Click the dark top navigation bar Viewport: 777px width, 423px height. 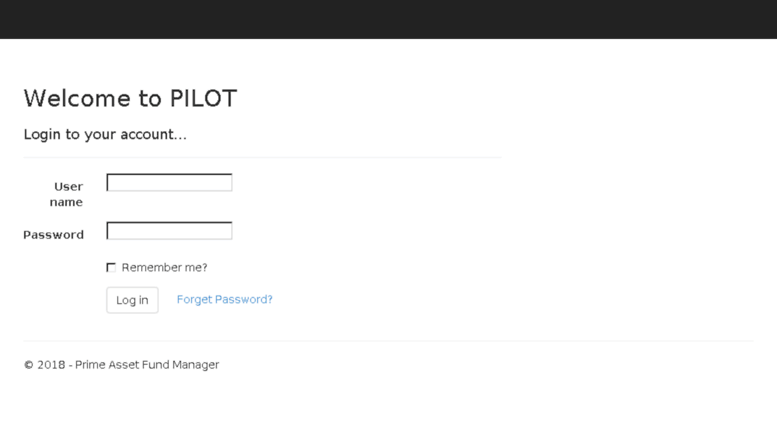[x=388, y=19]
